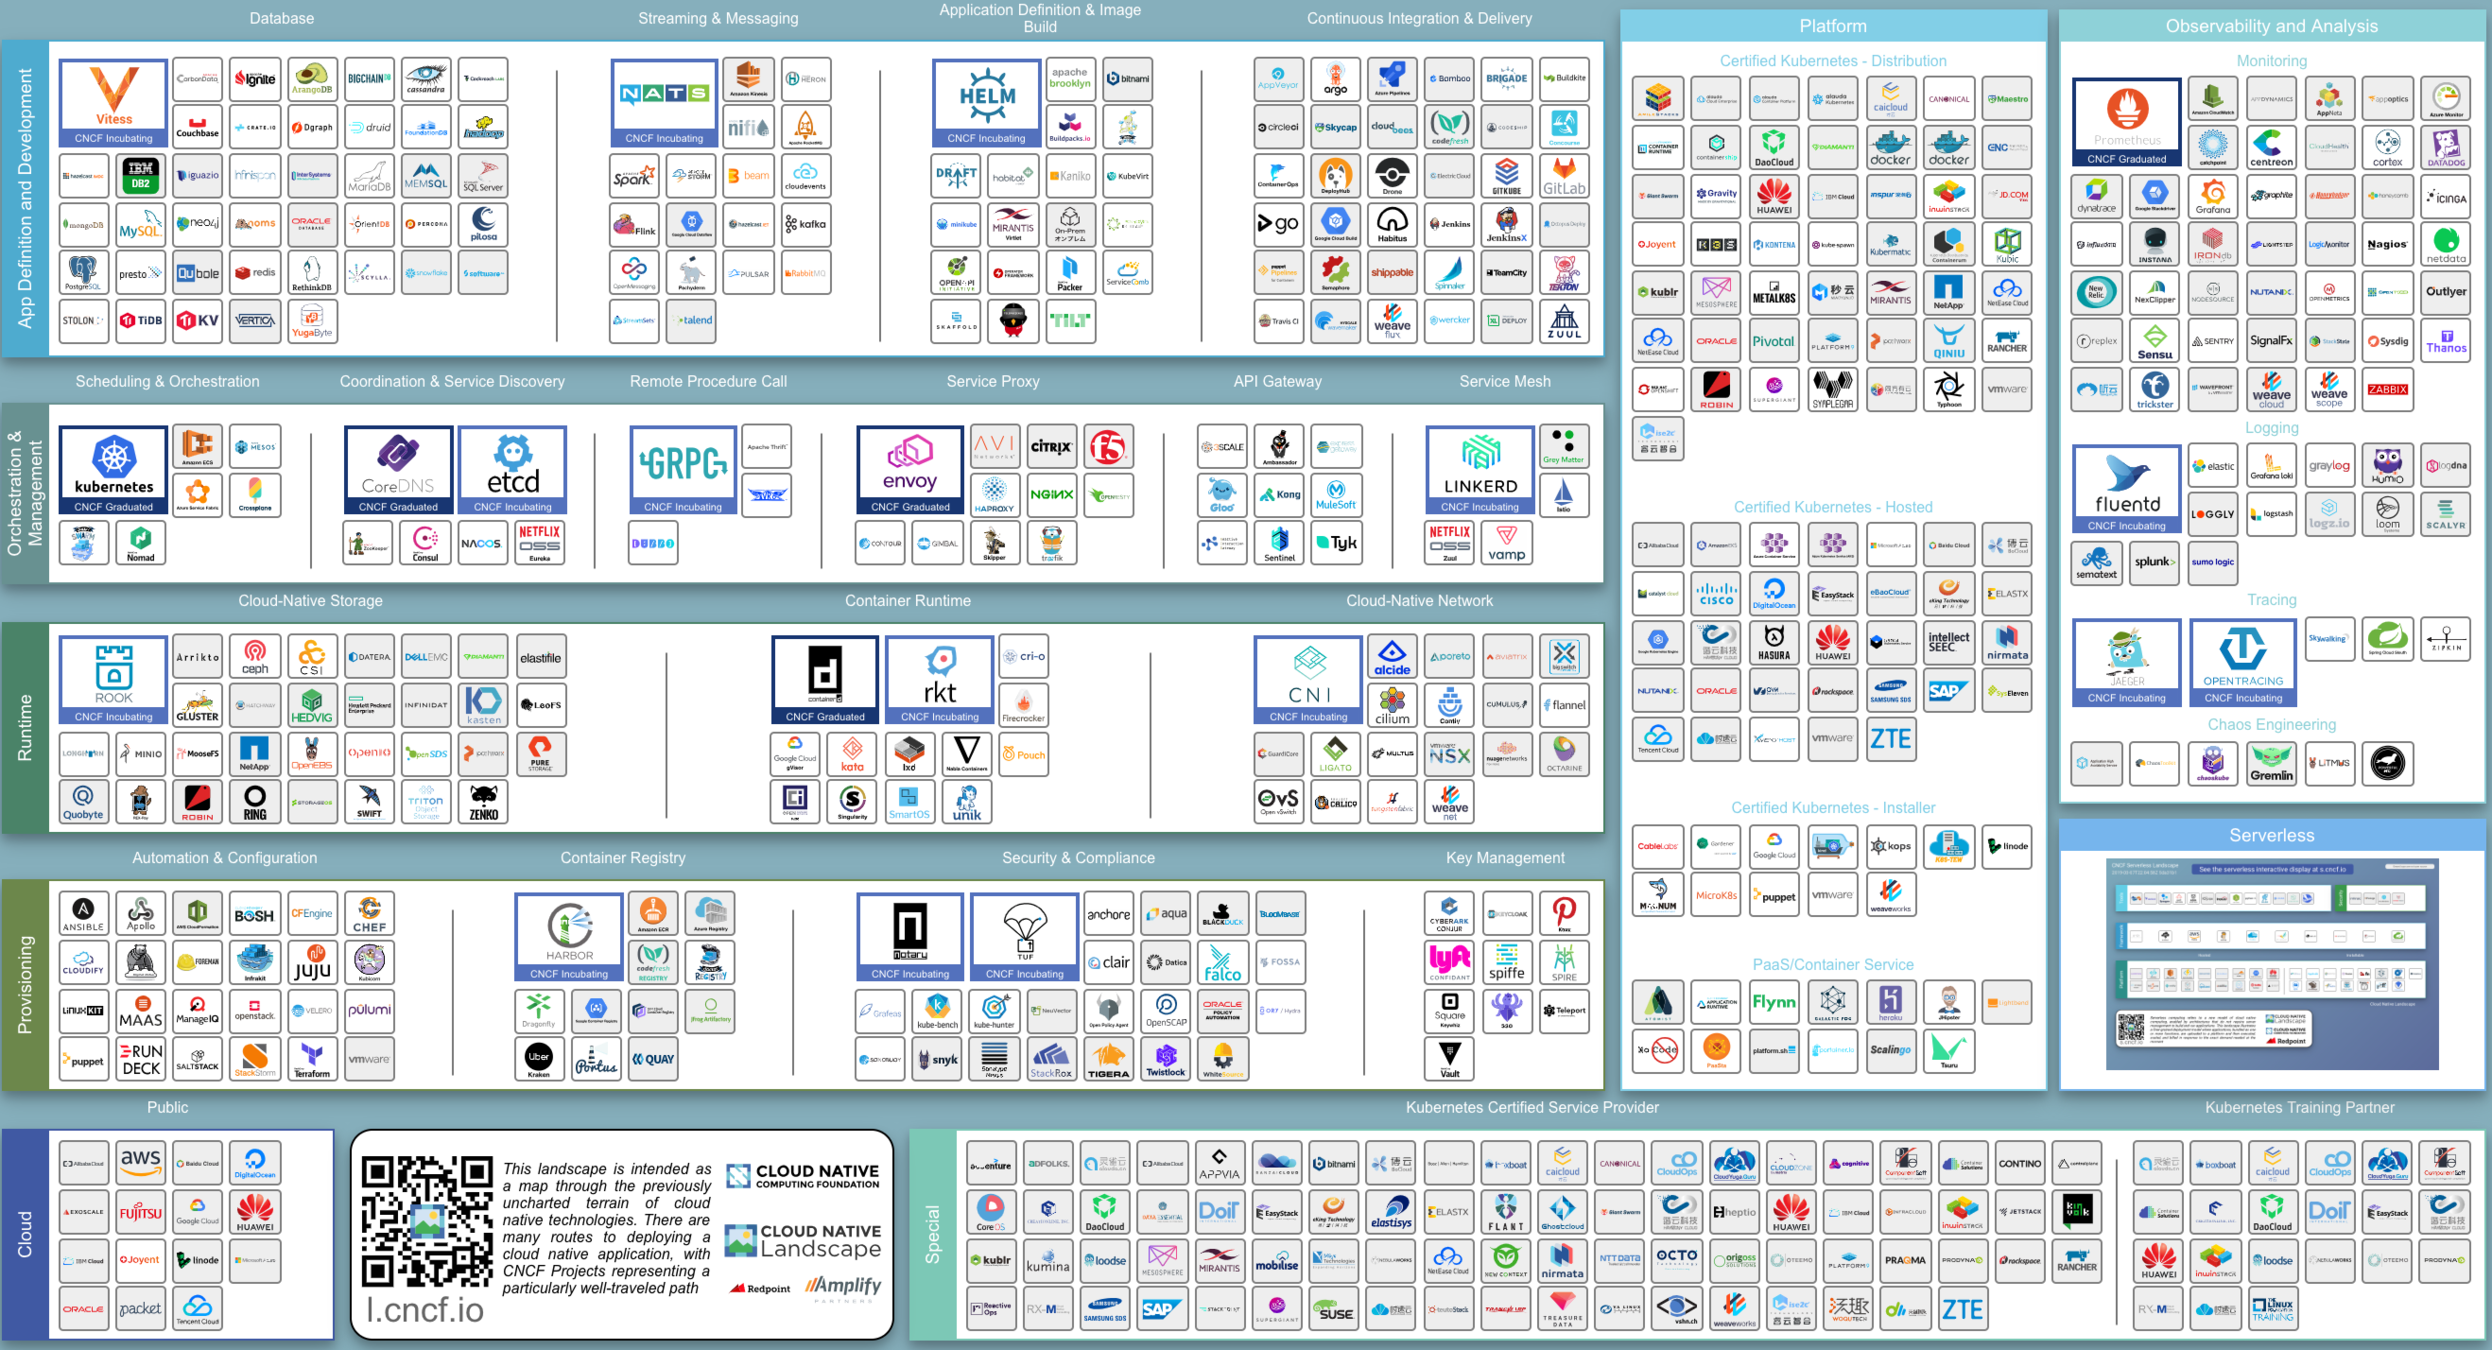This screenshot has width=2492, height=1350.
Task: Open the Serverless landscape thumbnail
Action: [x=2271, y=964]
